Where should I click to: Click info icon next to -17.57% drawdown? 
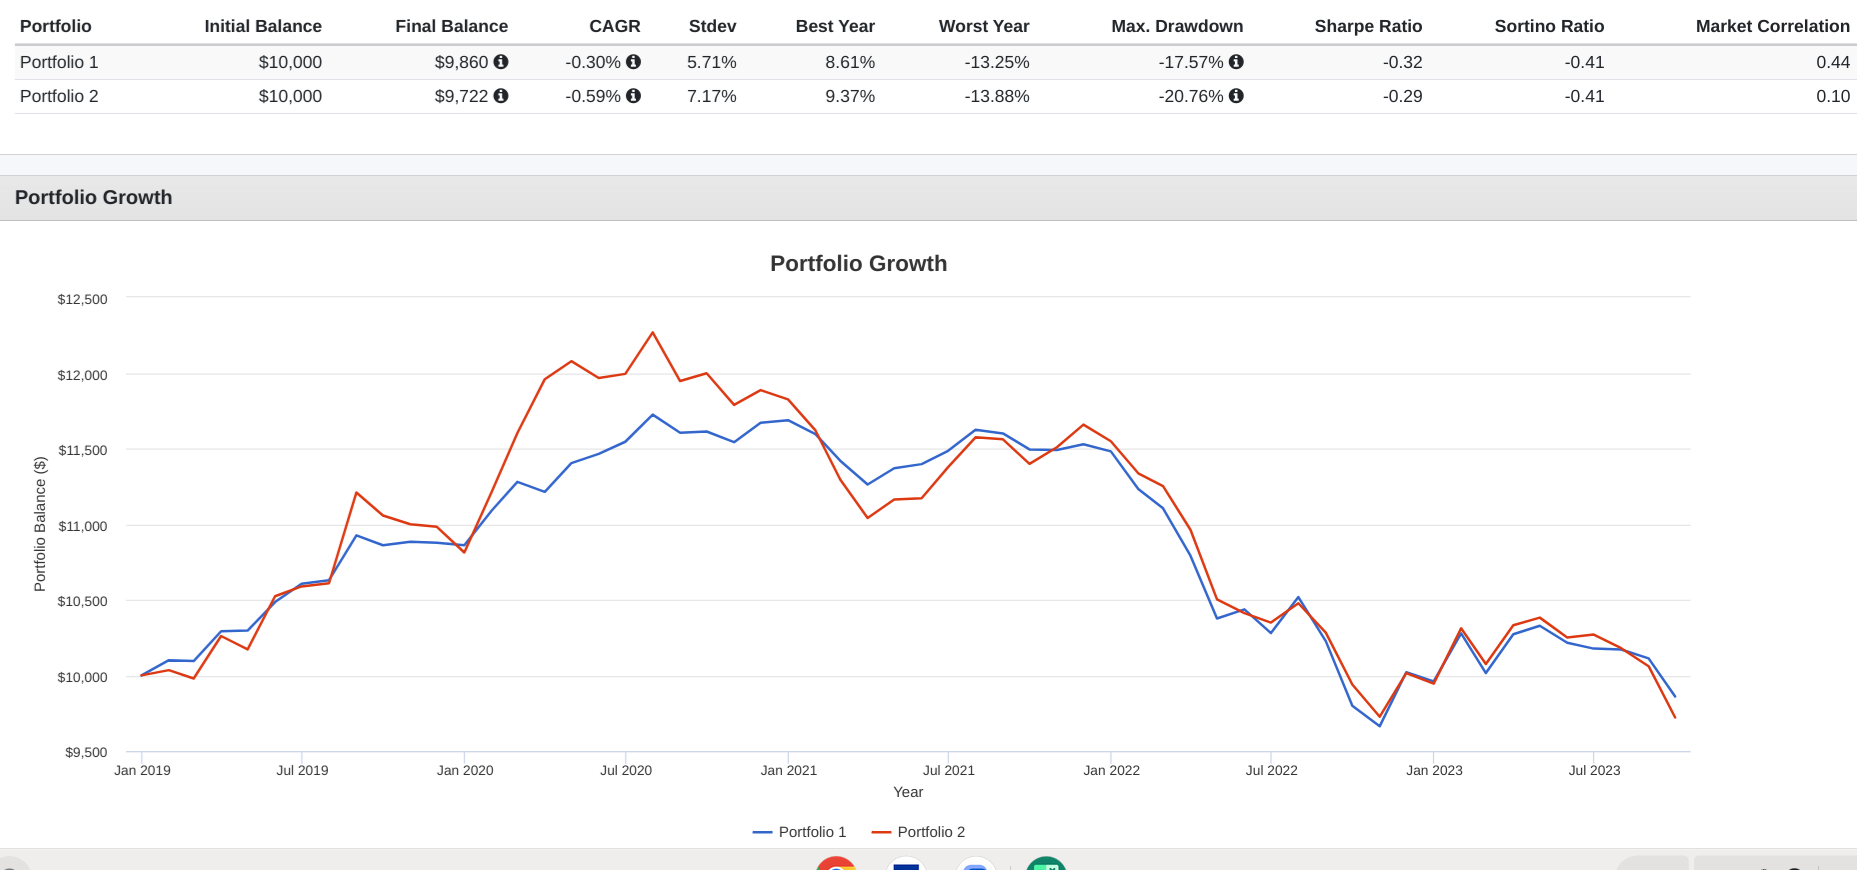click(x=1236, y=62)
